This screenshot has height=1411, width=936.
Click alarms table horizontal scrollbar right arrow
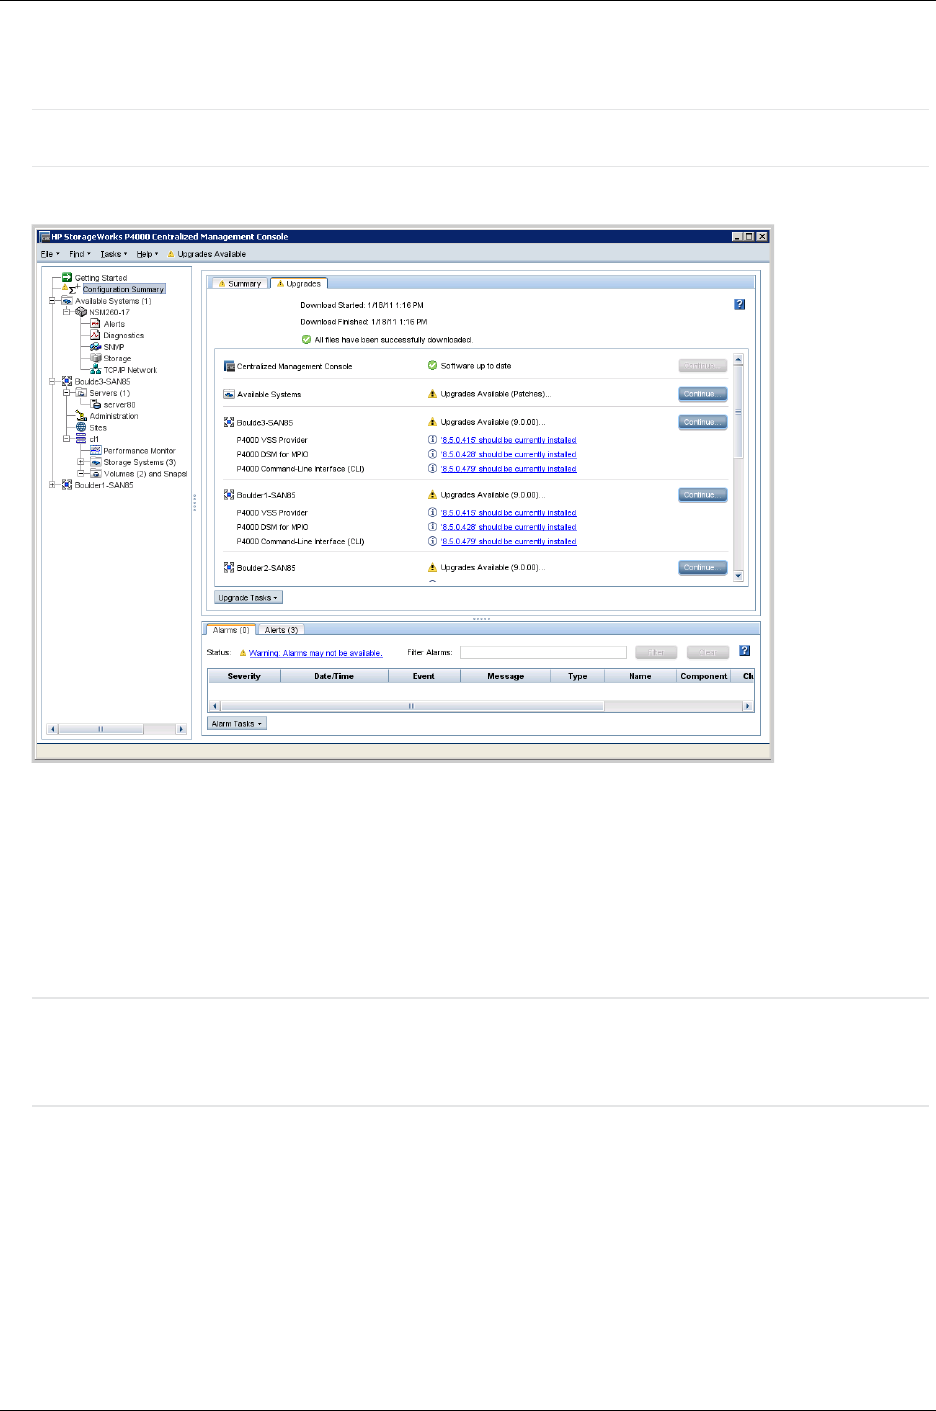coord(747,706)
